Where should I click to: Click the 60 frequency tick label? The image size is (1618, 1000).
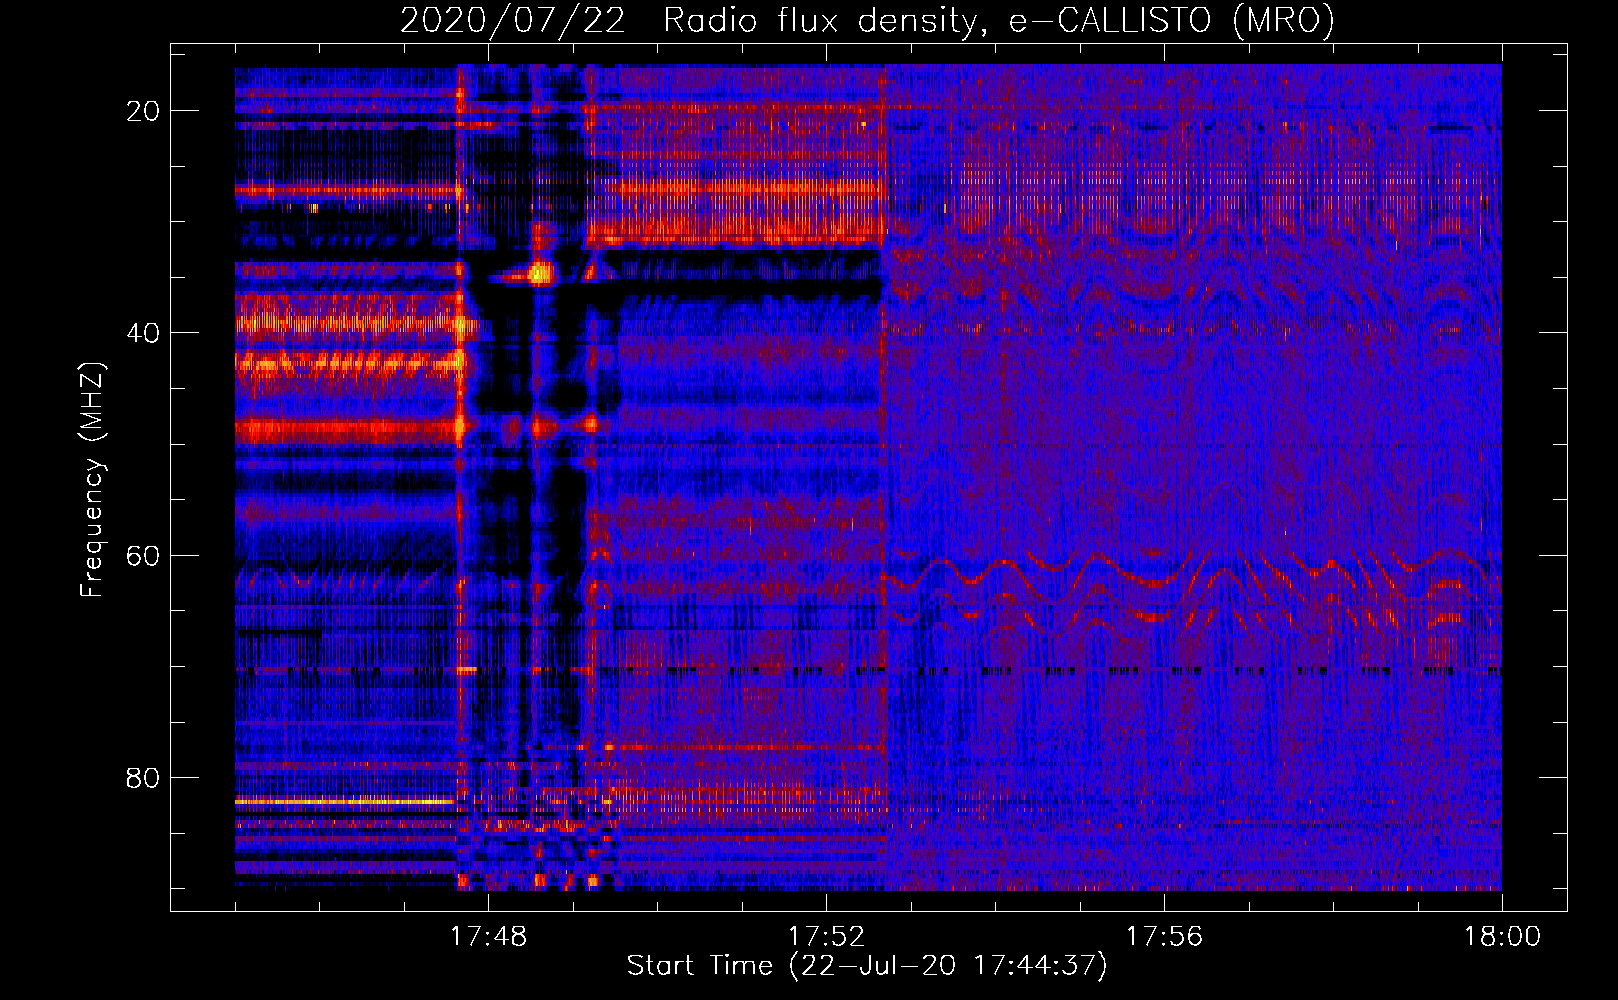(x=143, y=555)
